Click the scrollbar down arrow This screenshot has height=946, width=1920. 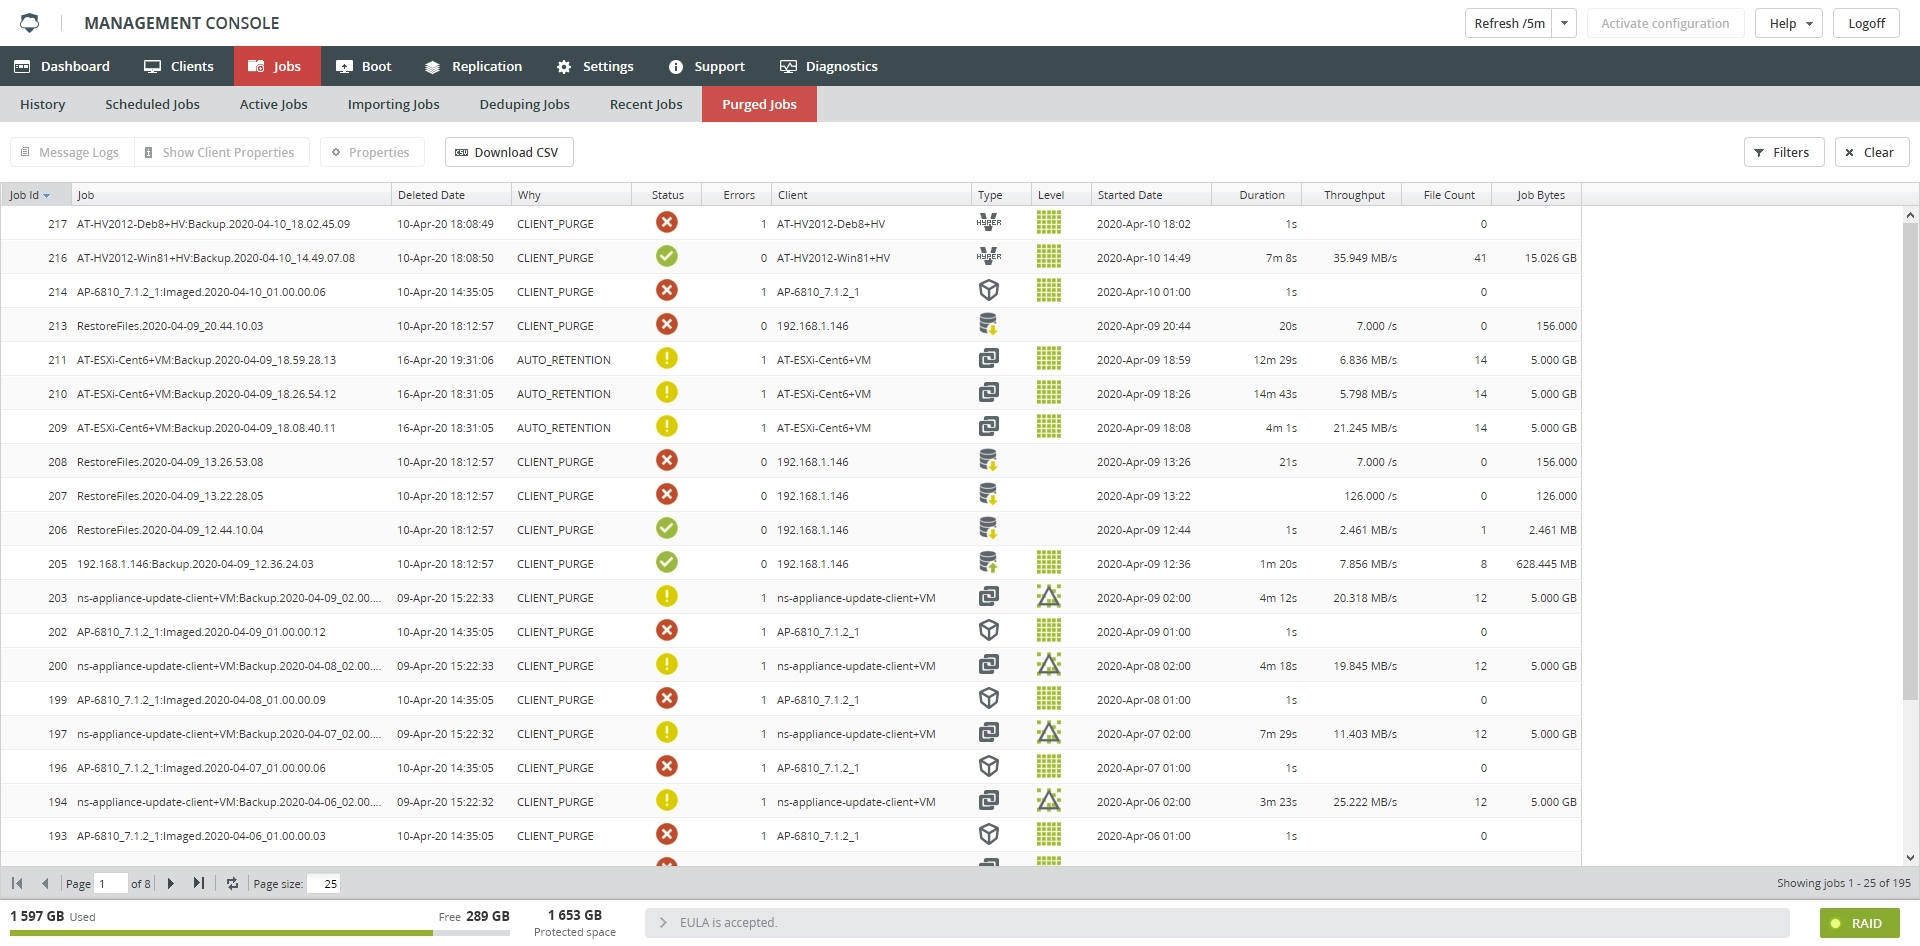point(1911,857)
